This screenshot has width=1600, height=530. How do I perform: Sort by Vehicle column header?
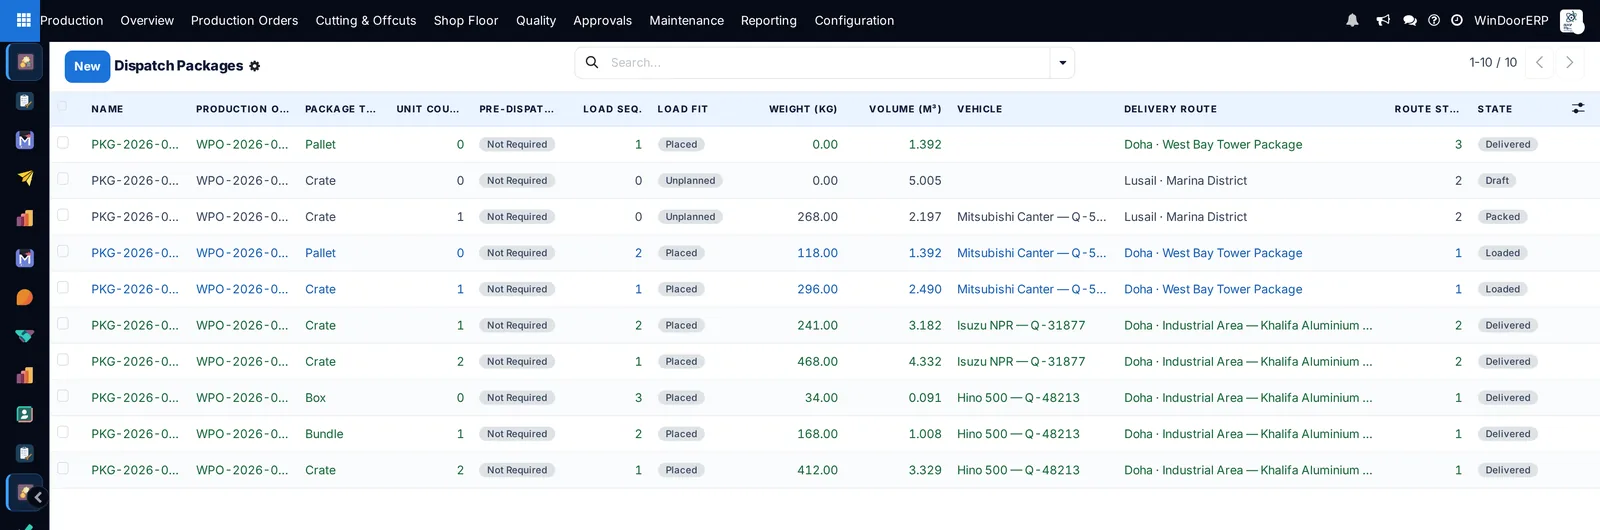pyautogui.click(x=980, y=109)
